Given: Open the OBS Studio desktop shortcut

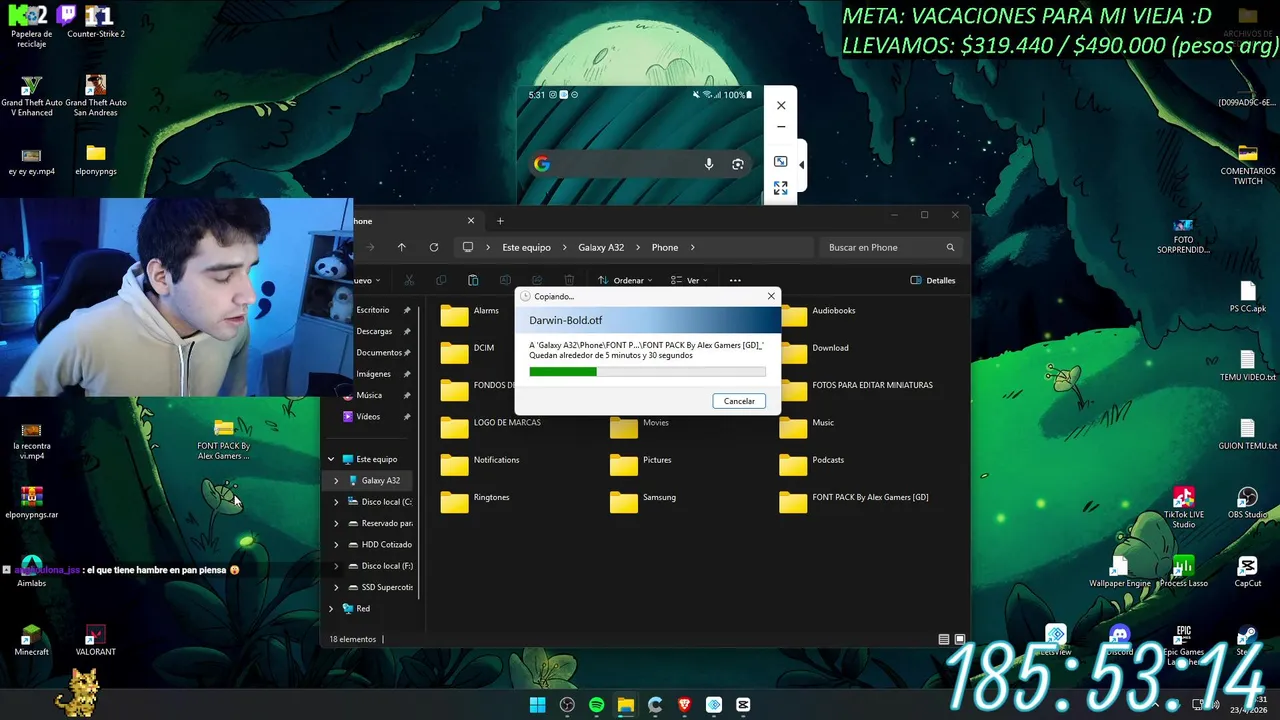Looking at the screenshot, I should tap(1247, 503).
